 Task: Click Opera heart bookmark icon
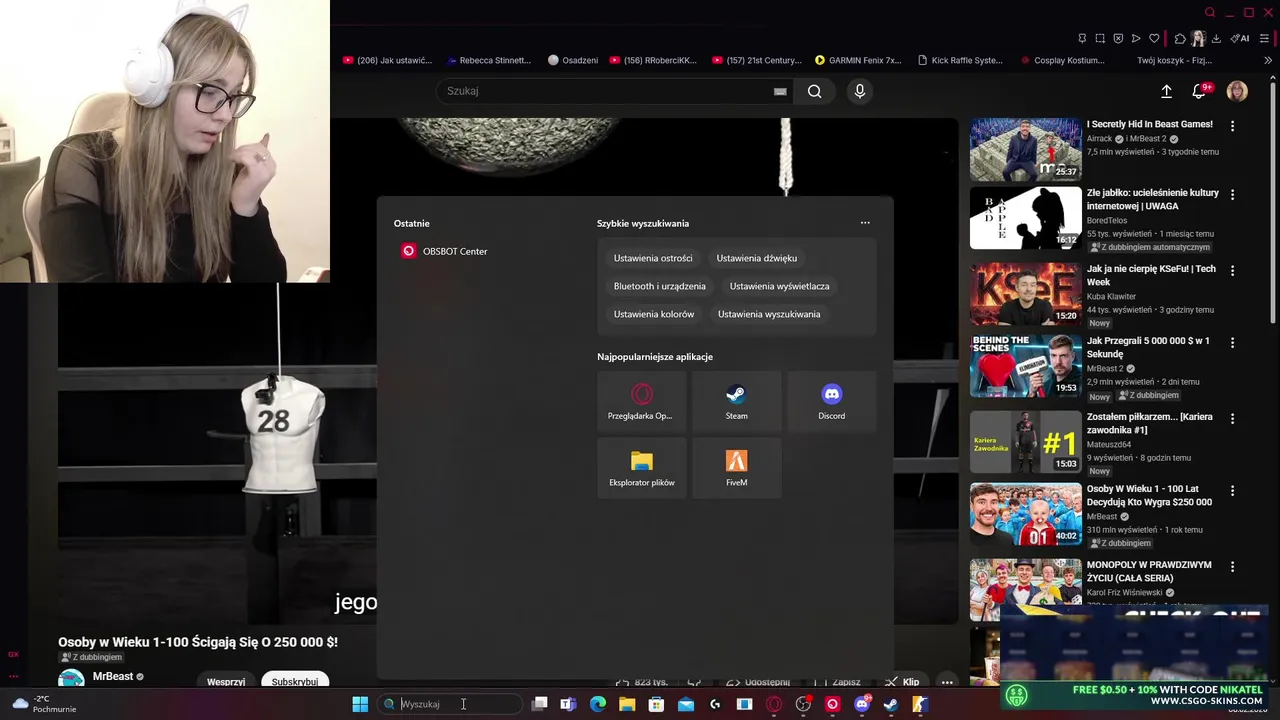point(1154,38)
